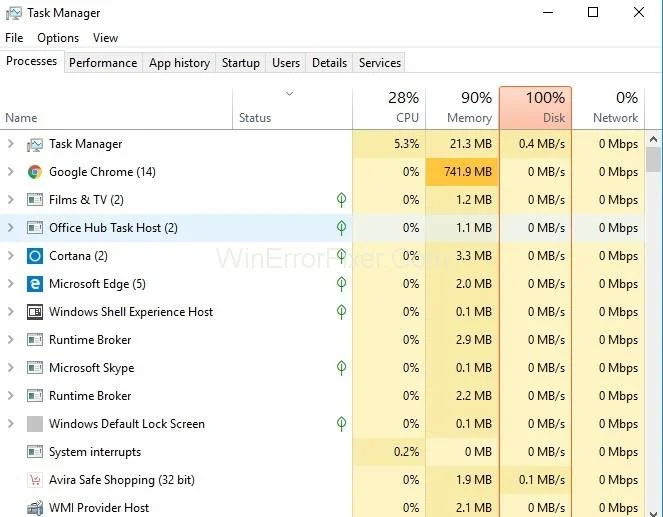This screenshot has width=663, height=517.
Task: Click the Google Chrome process icon
Action: 35,172
